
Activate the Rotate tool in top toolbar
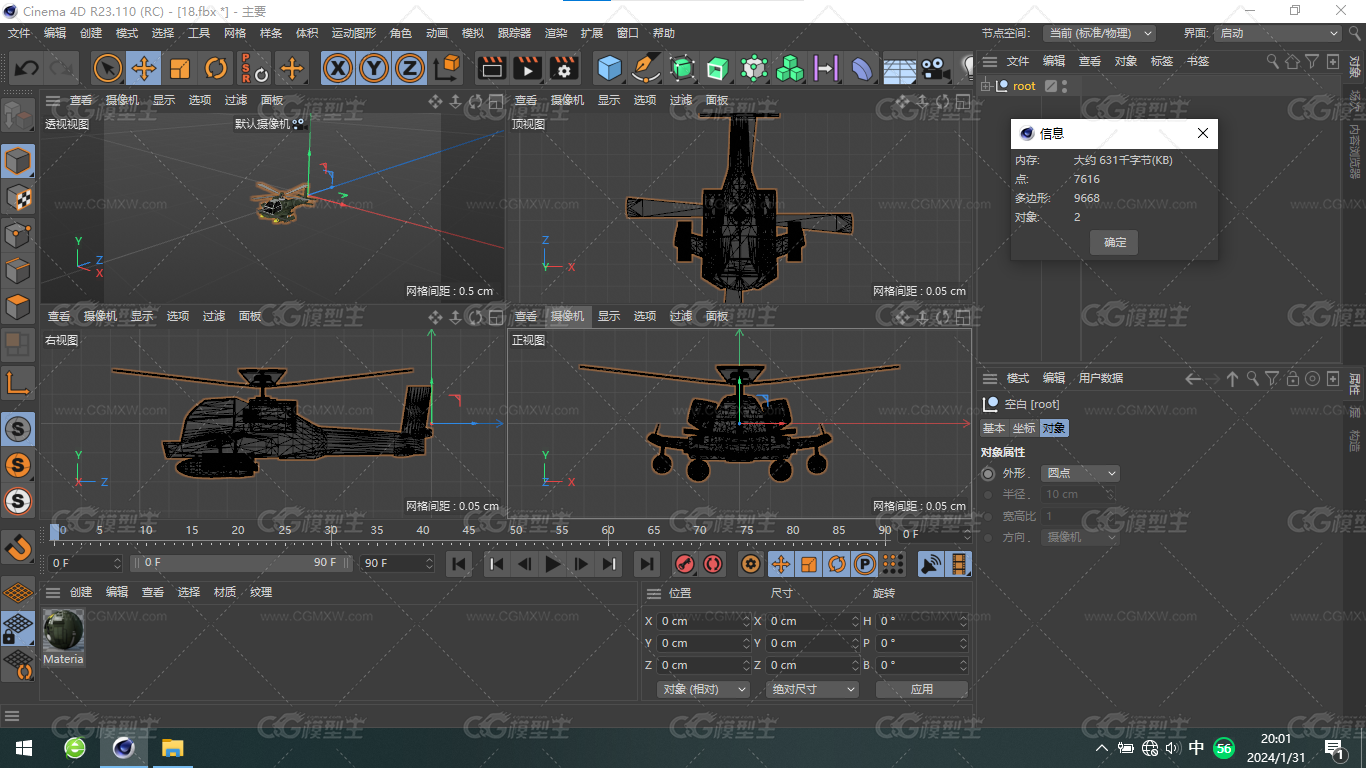pyautogui.click(x=216, y=68)
